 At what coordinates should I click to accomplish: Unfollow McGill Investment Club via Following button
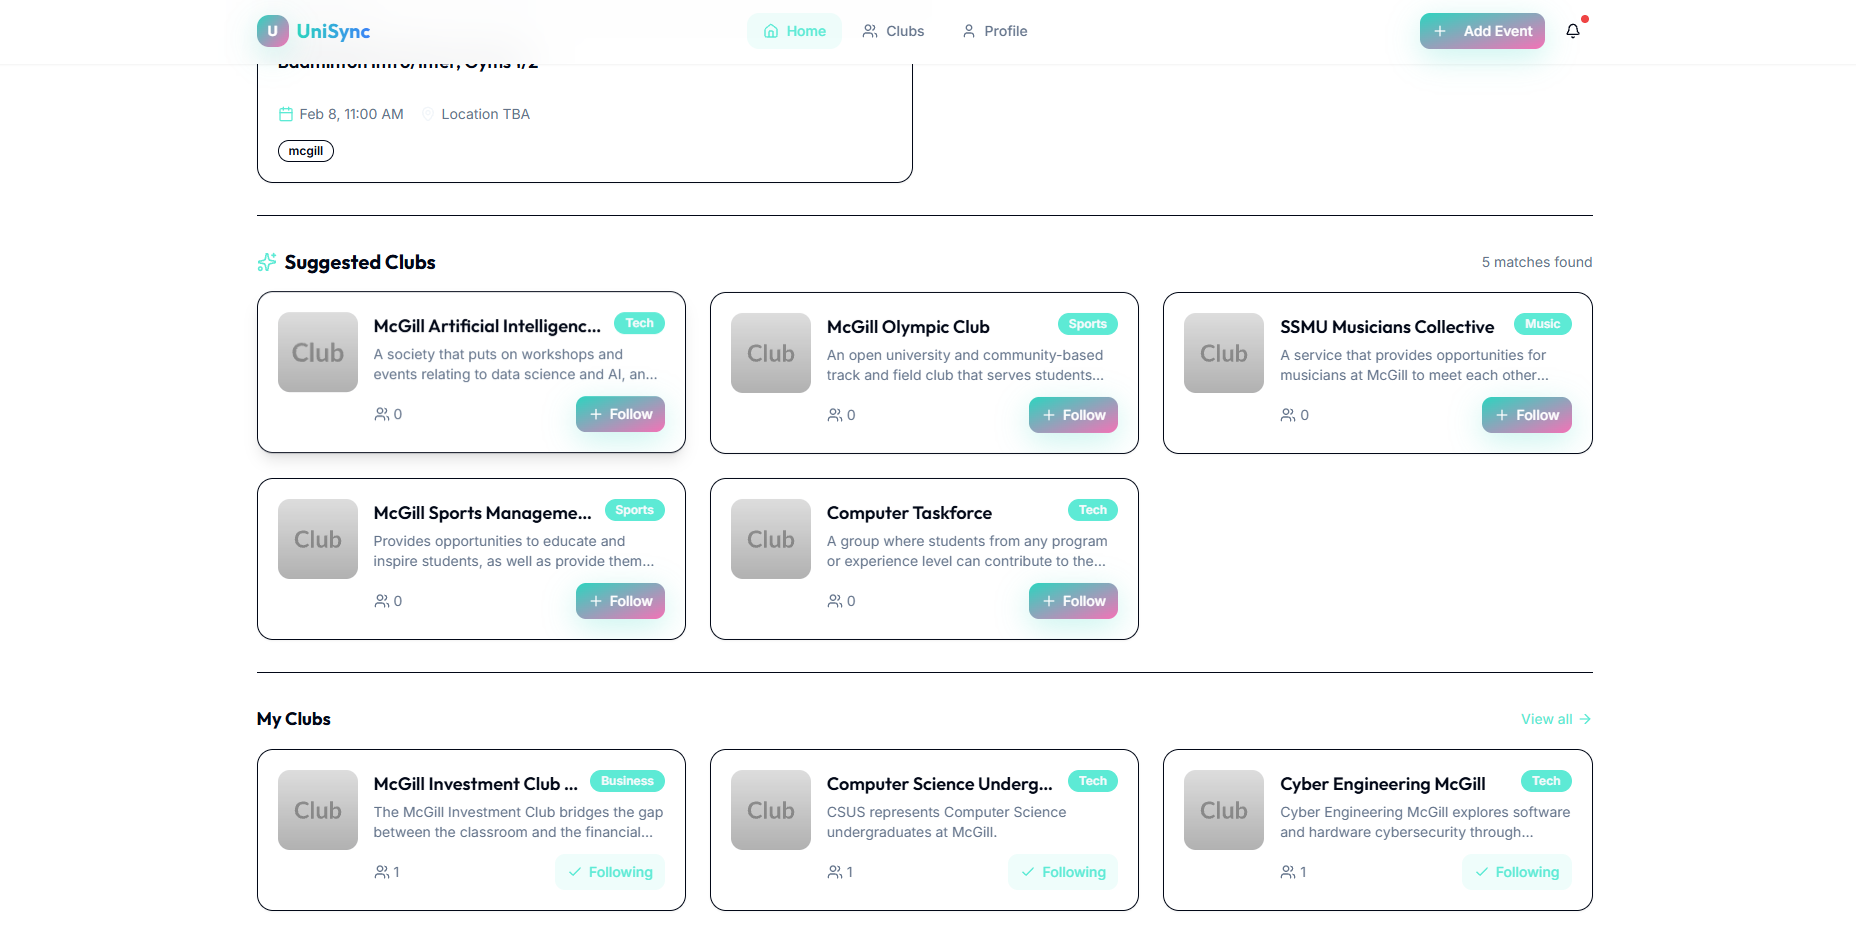point(610,872)
